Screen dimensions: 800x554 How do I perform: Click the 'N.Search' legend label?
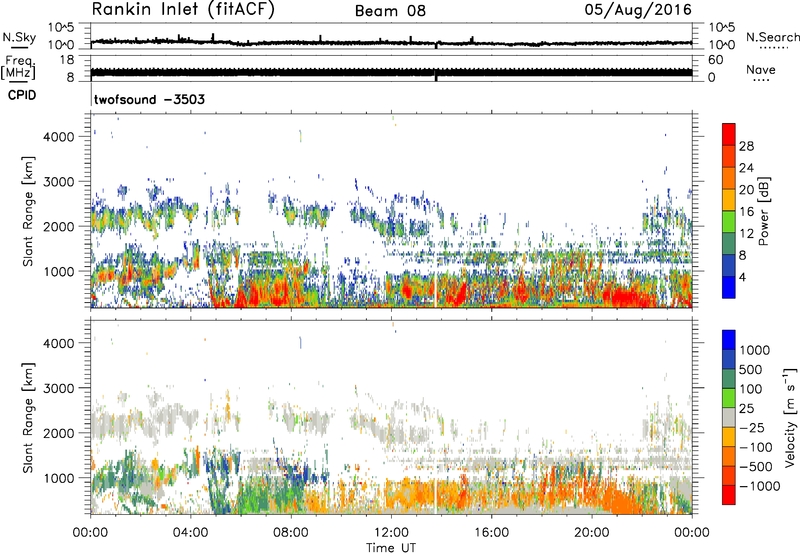point(773,37)
